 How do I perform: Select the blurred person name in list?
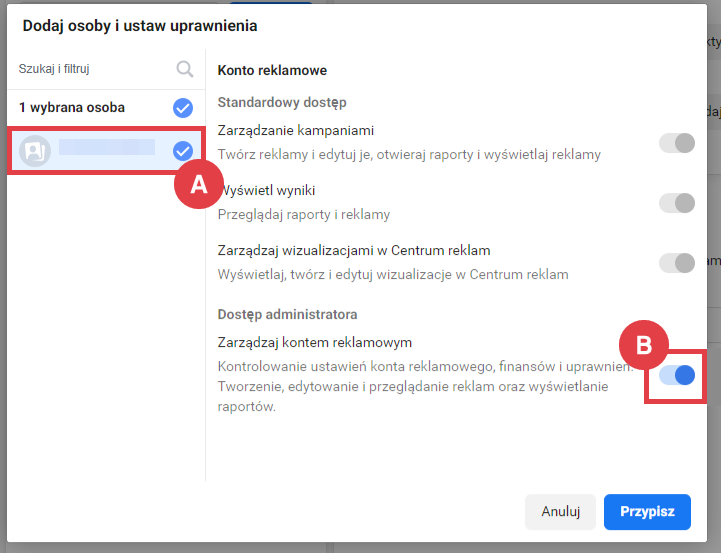pos(106,148)
